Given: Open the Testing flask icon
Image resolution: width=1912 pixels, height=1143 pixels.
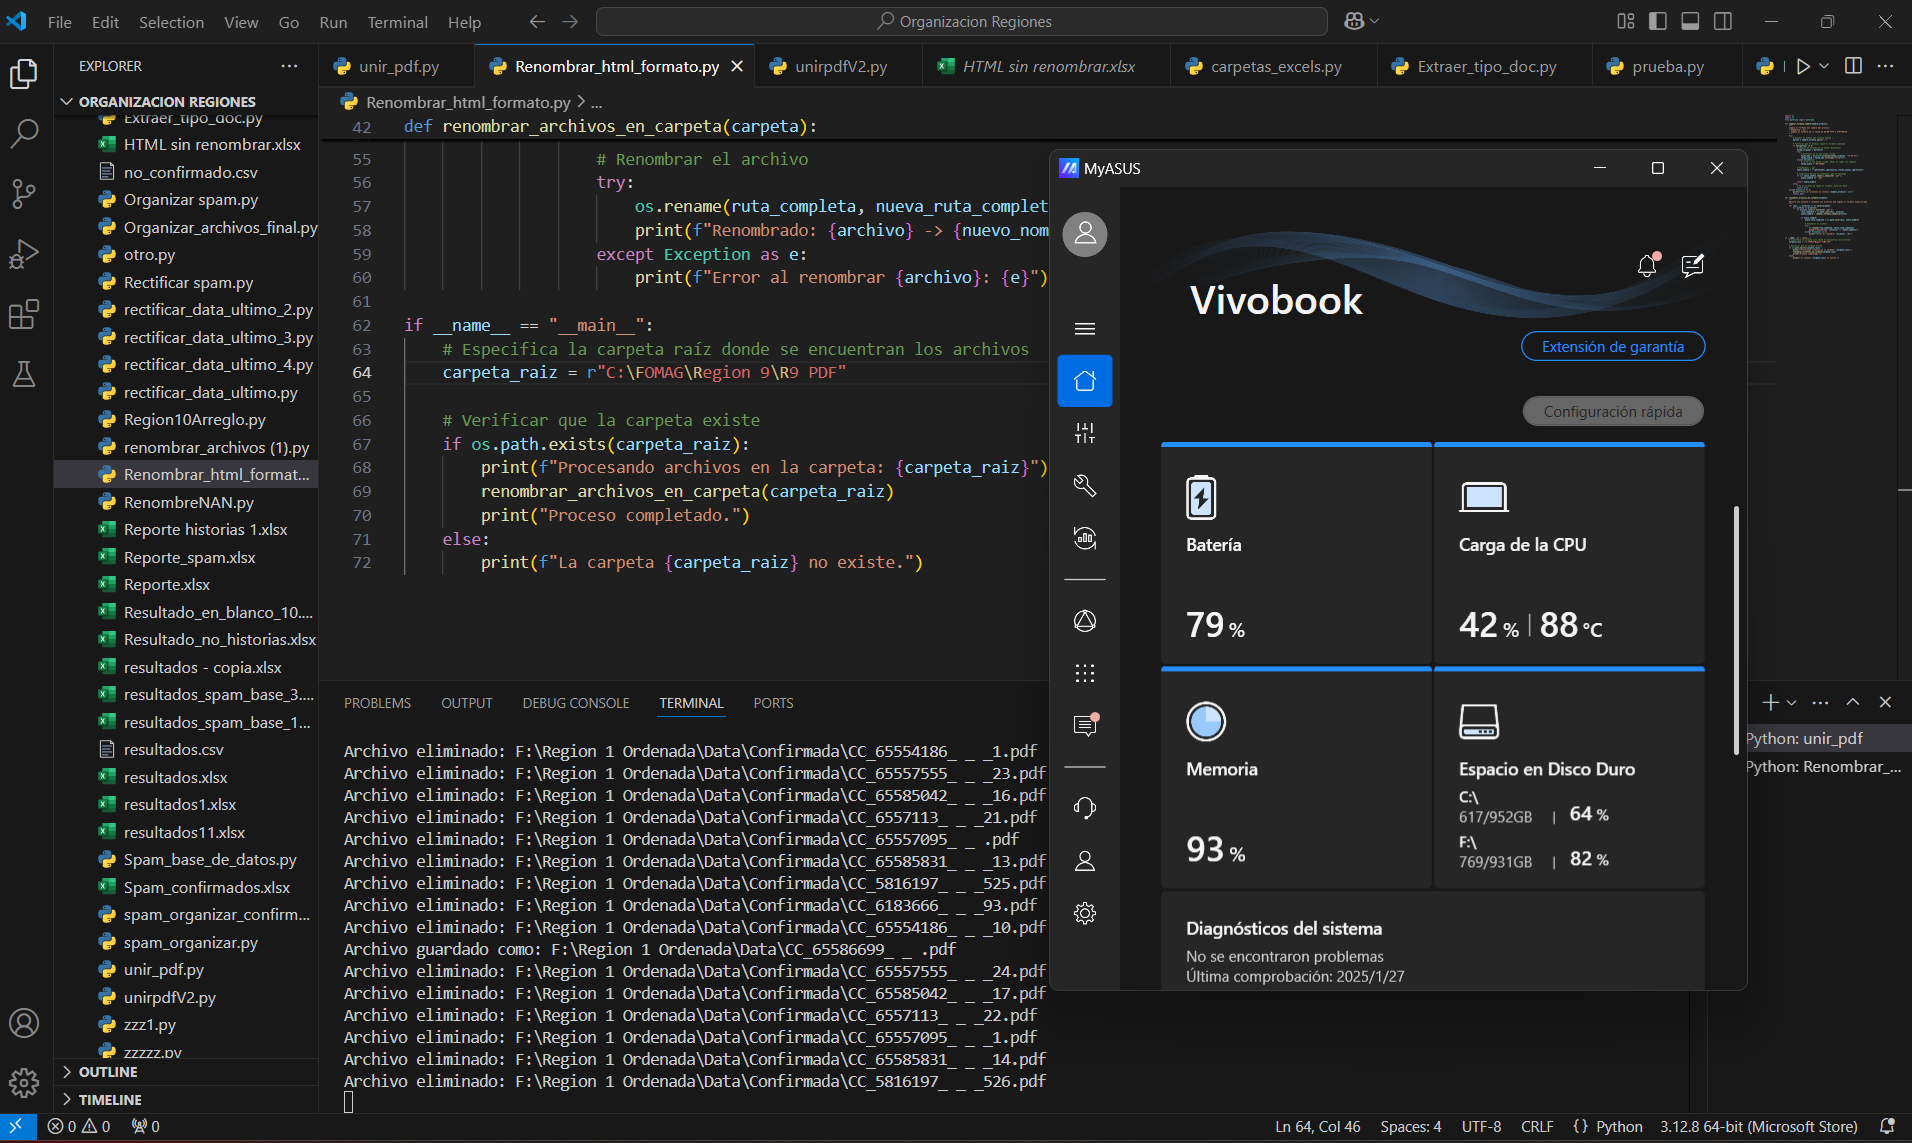Looking at the screenshot, I should coord(24,375).
